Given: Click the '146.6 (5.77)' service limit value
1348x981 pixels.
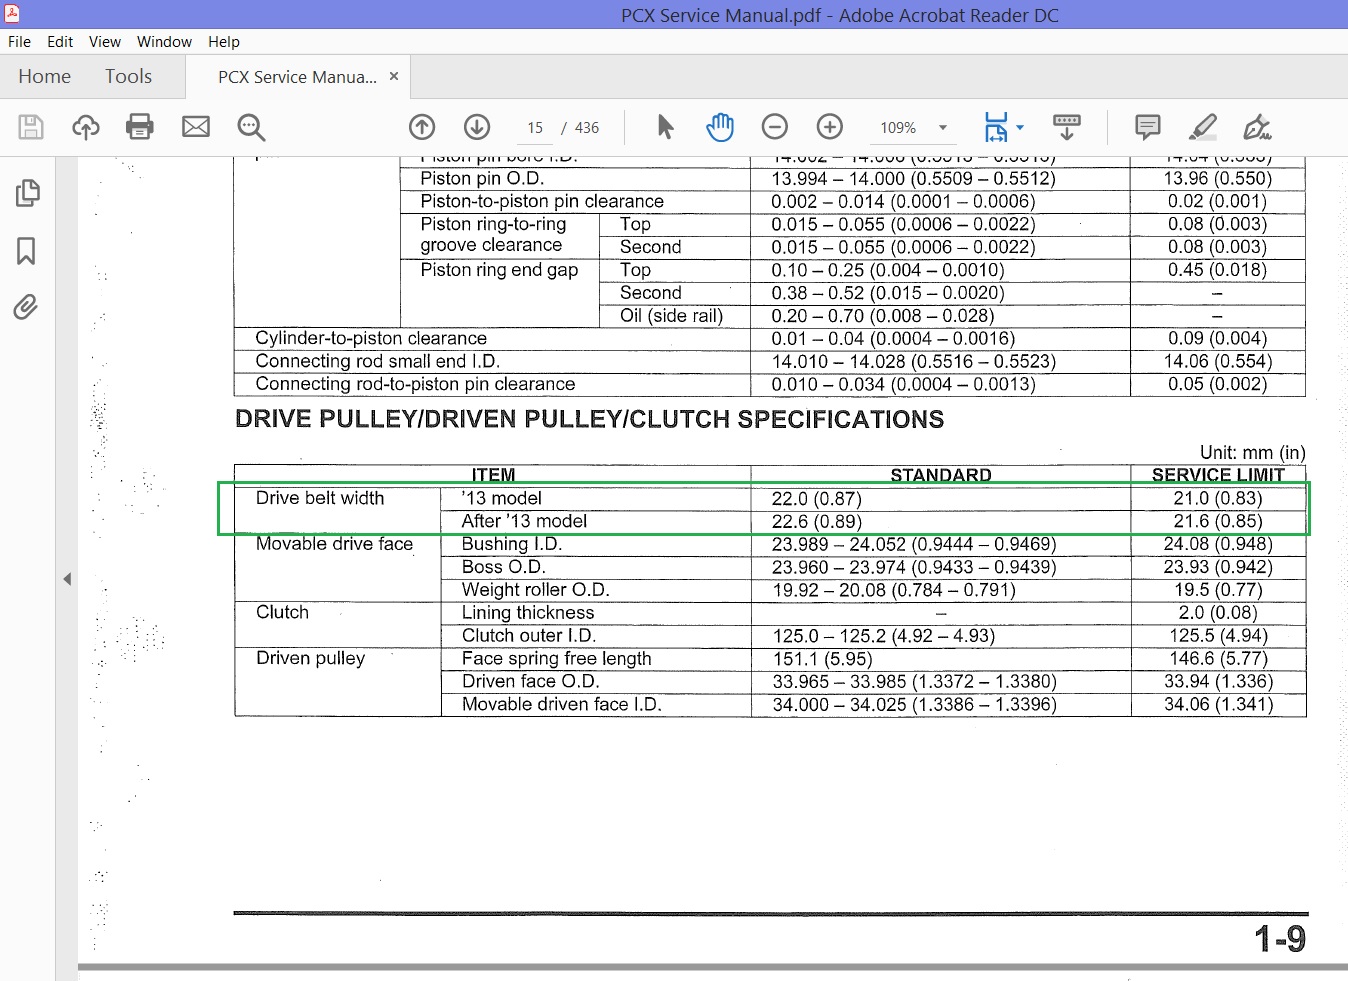Looking at the screenshot, I should pyautogui.click(x=1218, y=659).
